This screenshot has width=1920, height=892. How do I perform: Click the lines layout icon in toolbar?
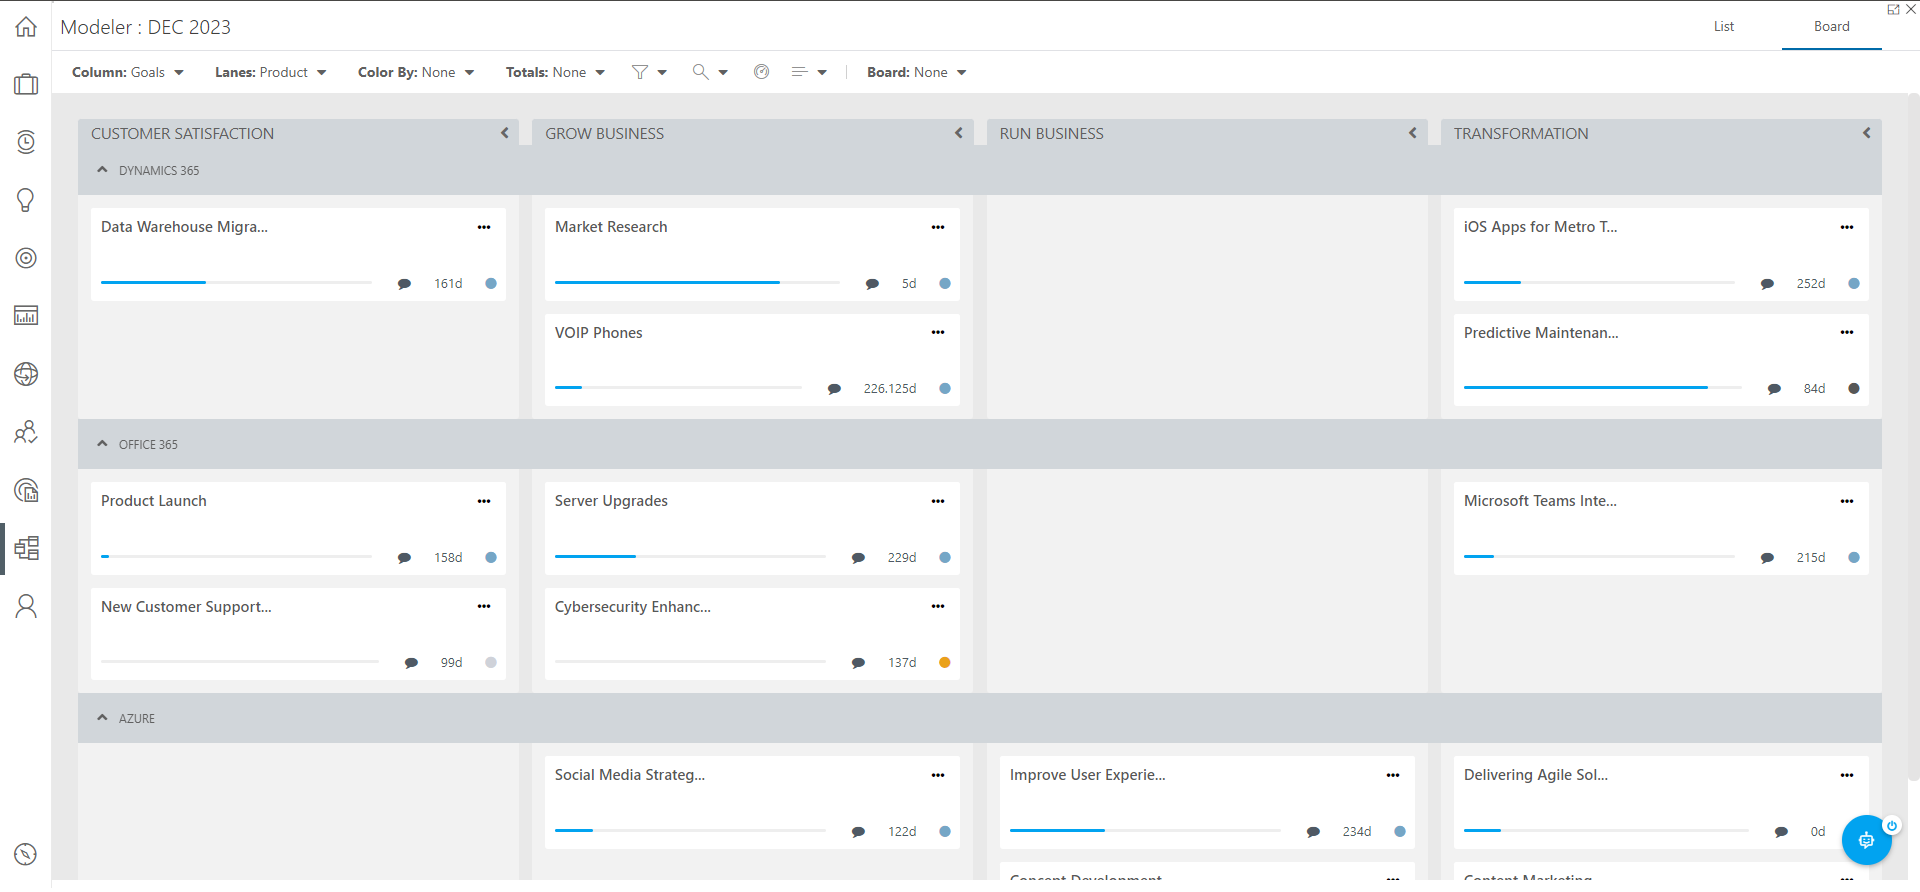pyautogui.click(x=799, y=72)
